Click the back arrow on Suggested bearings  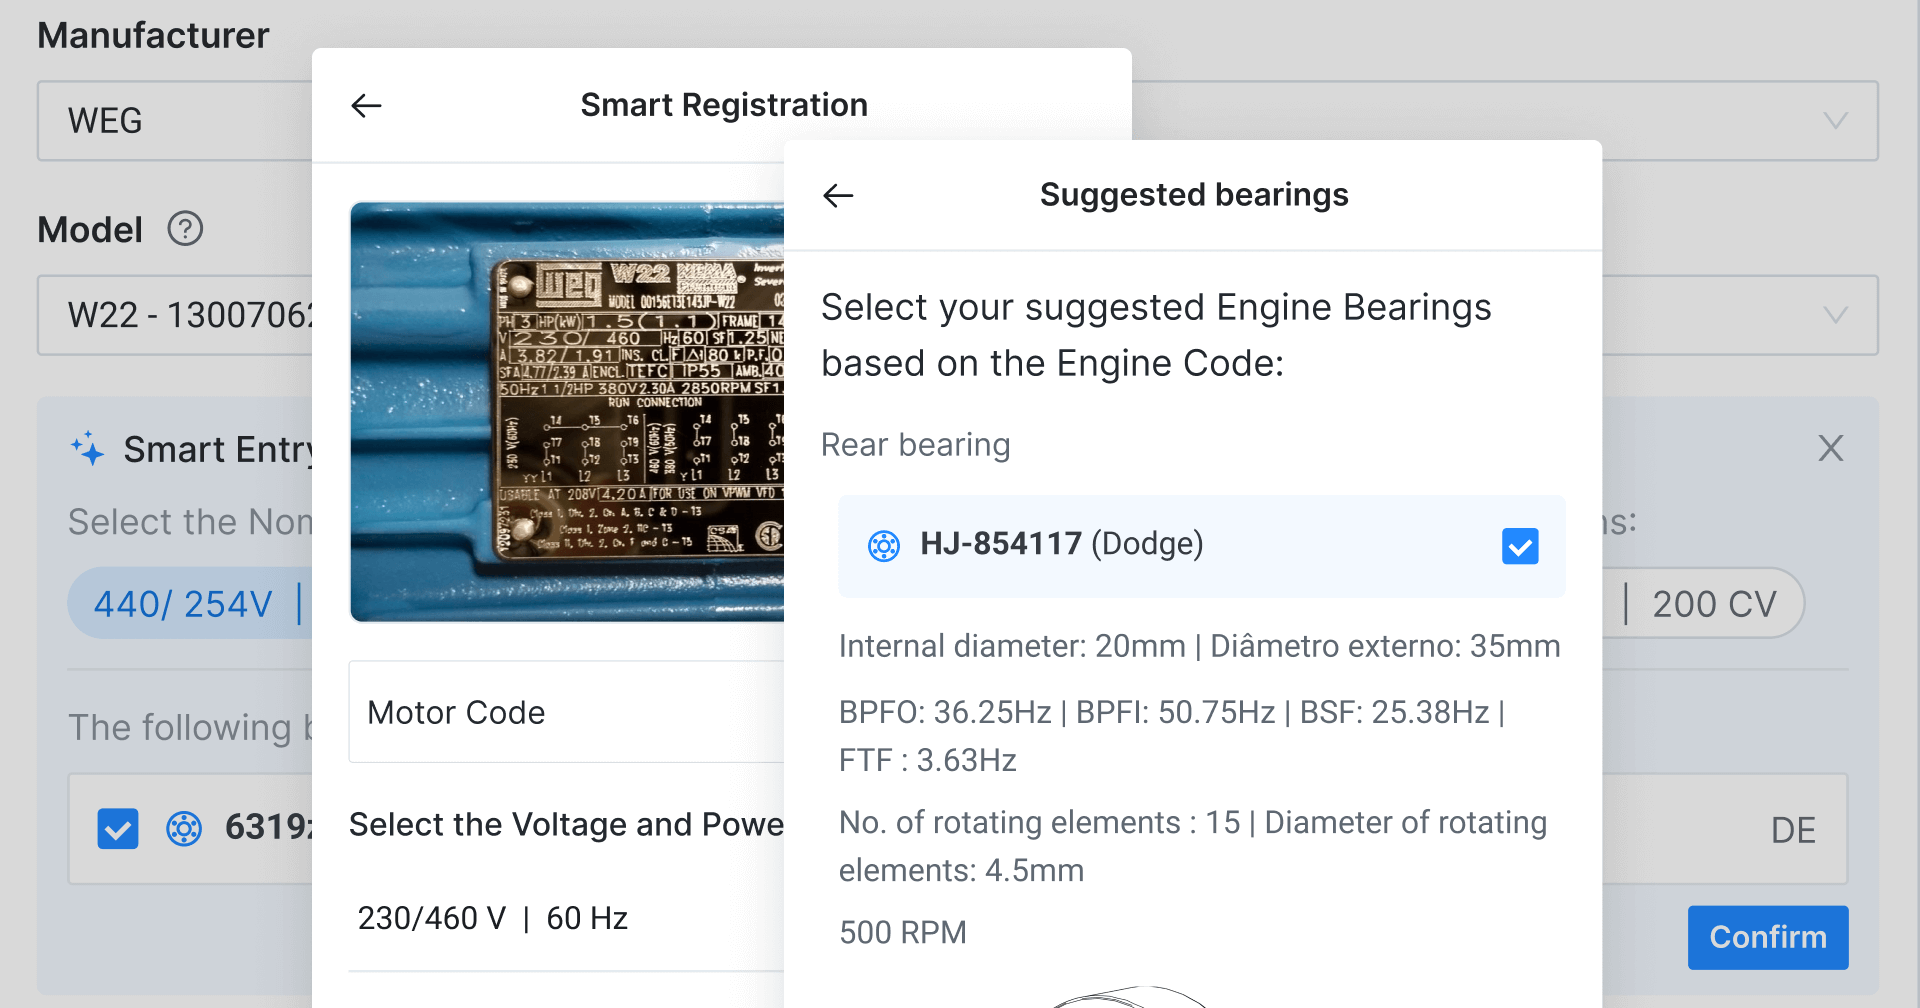[837, 195]
